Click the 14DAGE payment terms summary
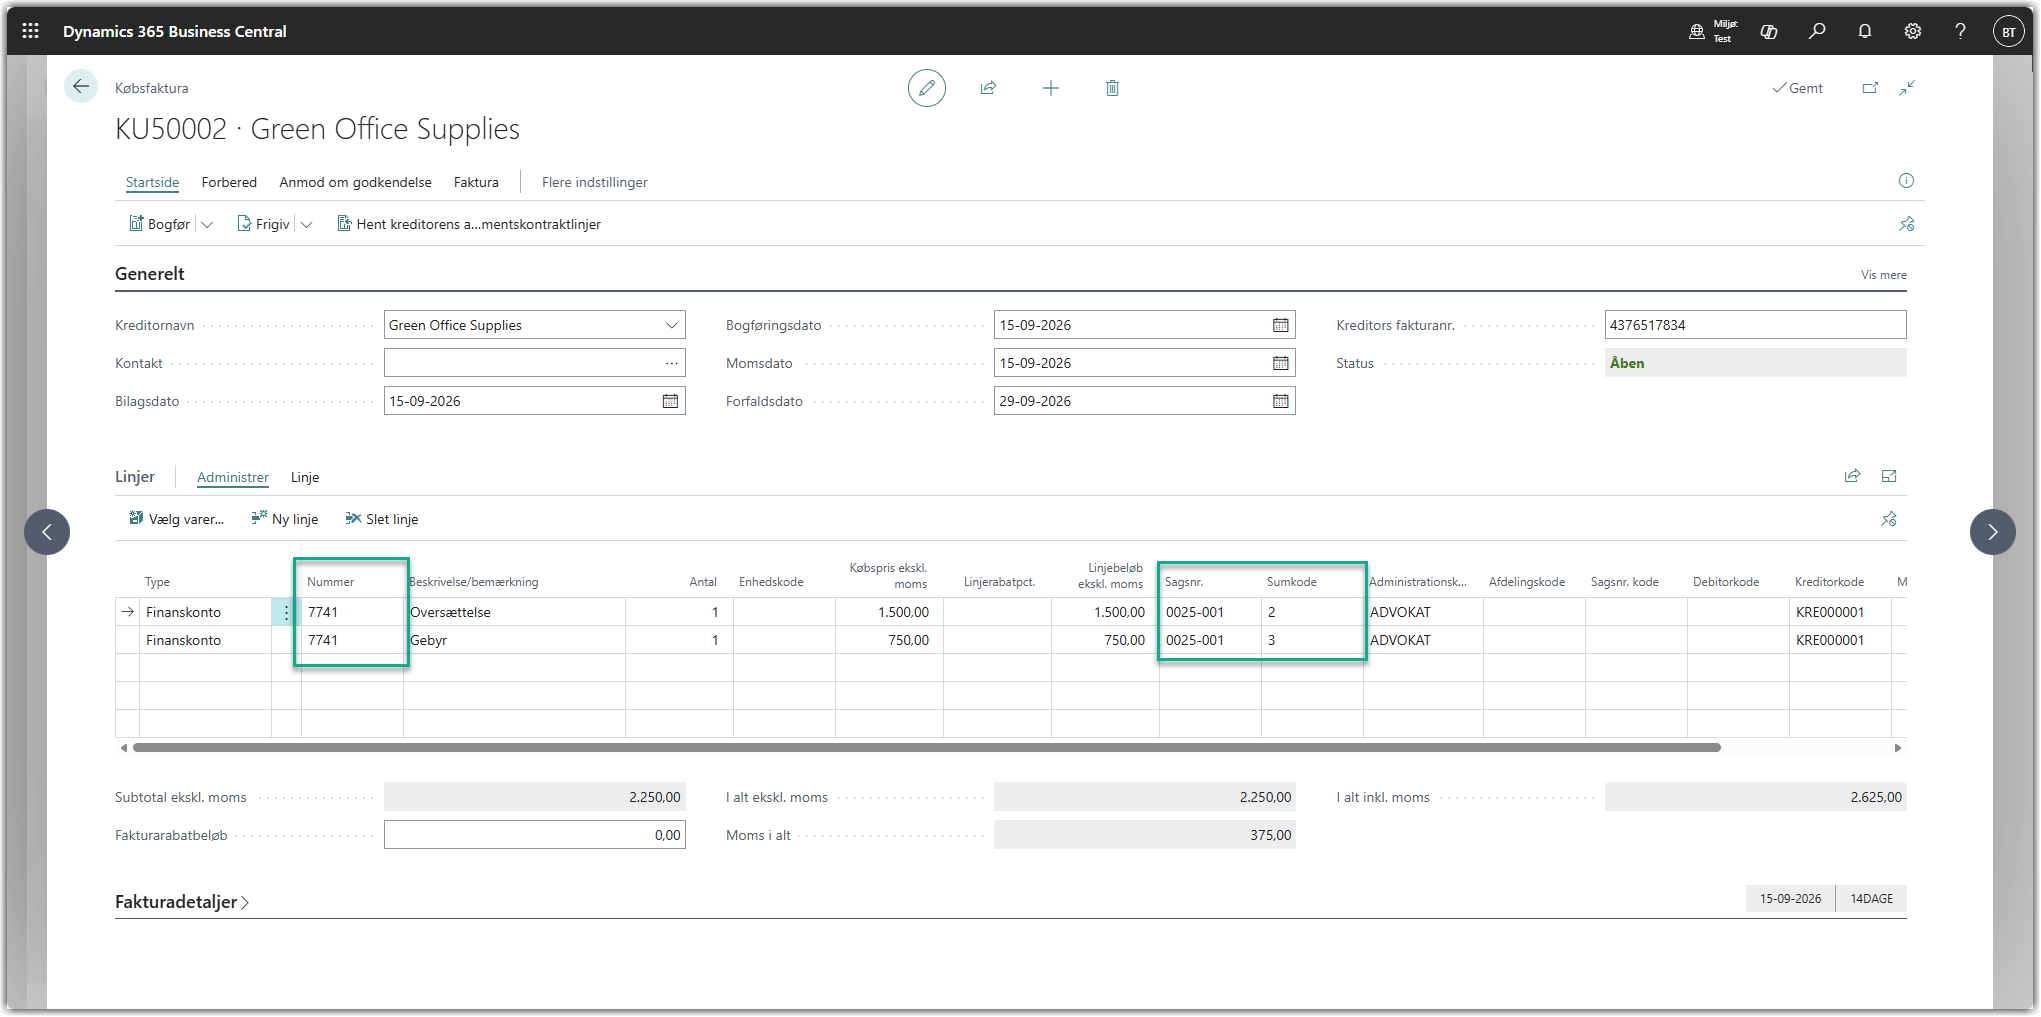The image size is (2041, 1017). tap(1871, 899)
